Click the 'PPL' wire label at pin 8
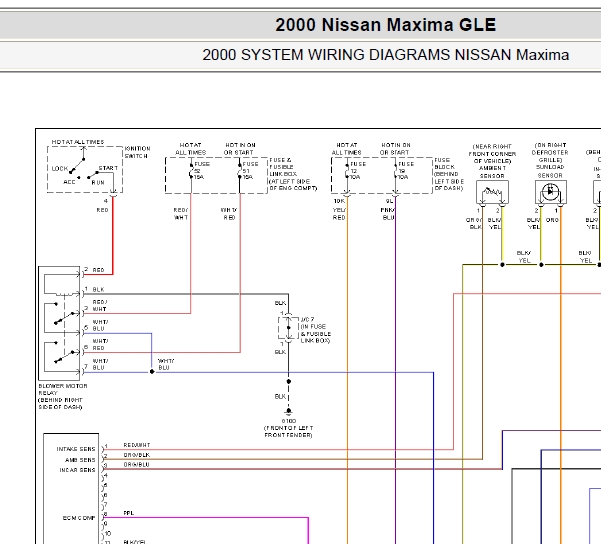This screenshot has height=544, width=601. (x=129, y=513)
